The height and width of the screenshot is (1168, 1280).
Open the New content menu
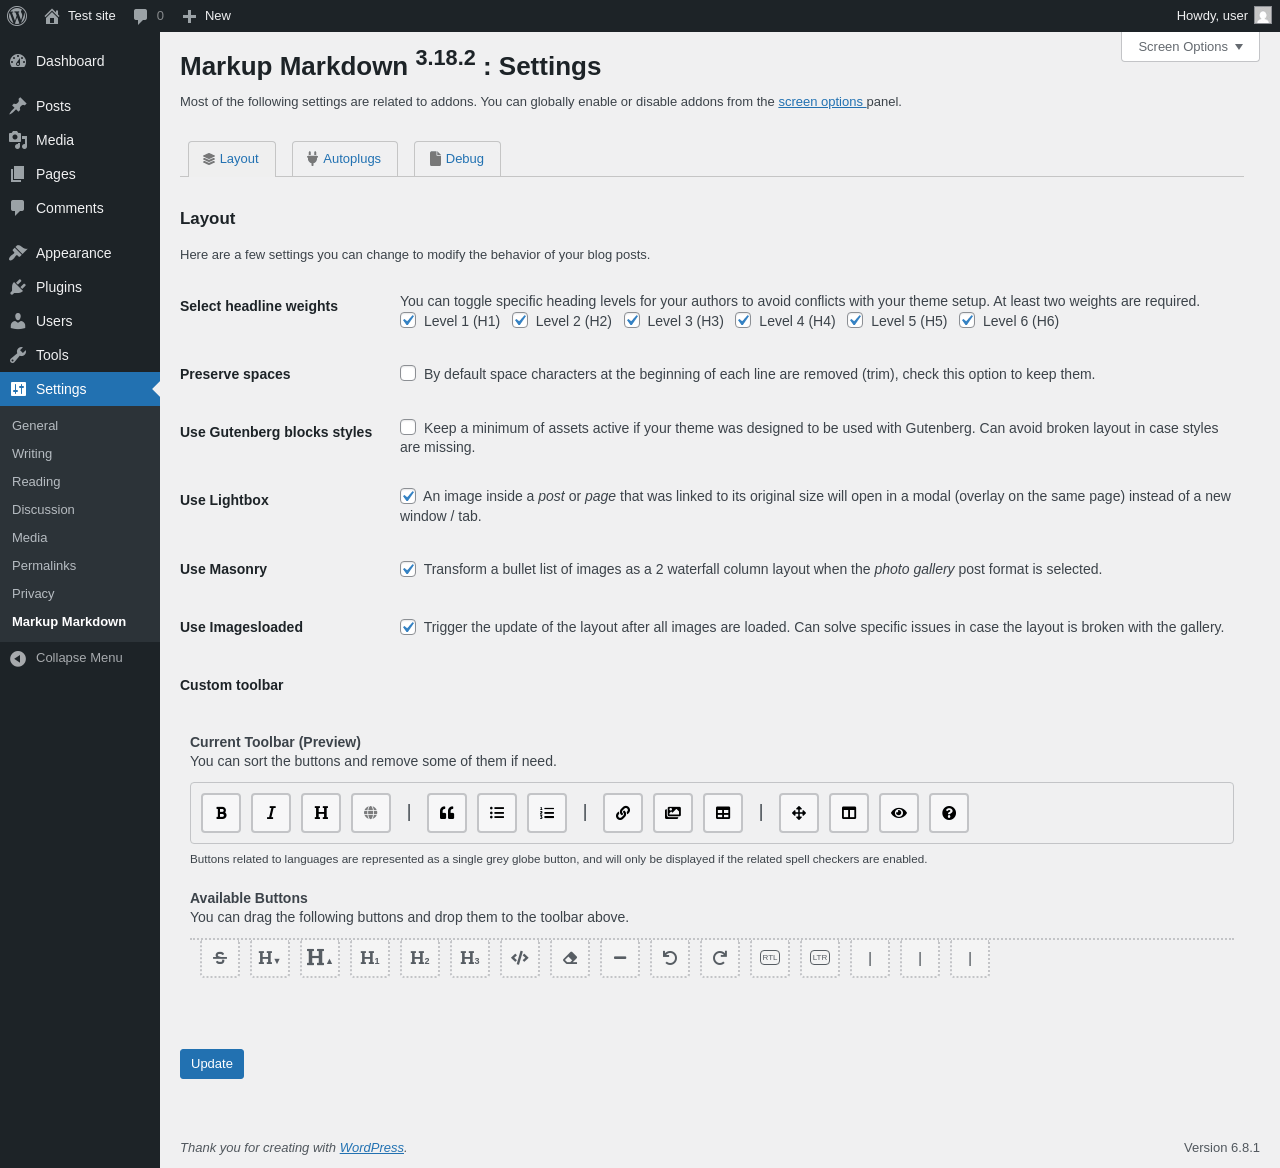(207, 16)
